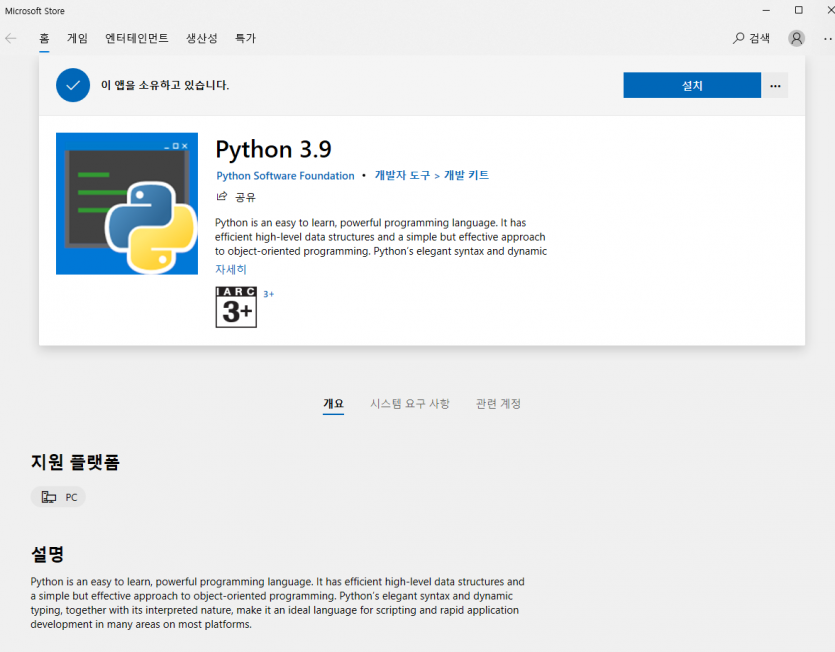Maximize the Microsoft Store window
Screen dimensions: 835x652
tap(798, 10)
